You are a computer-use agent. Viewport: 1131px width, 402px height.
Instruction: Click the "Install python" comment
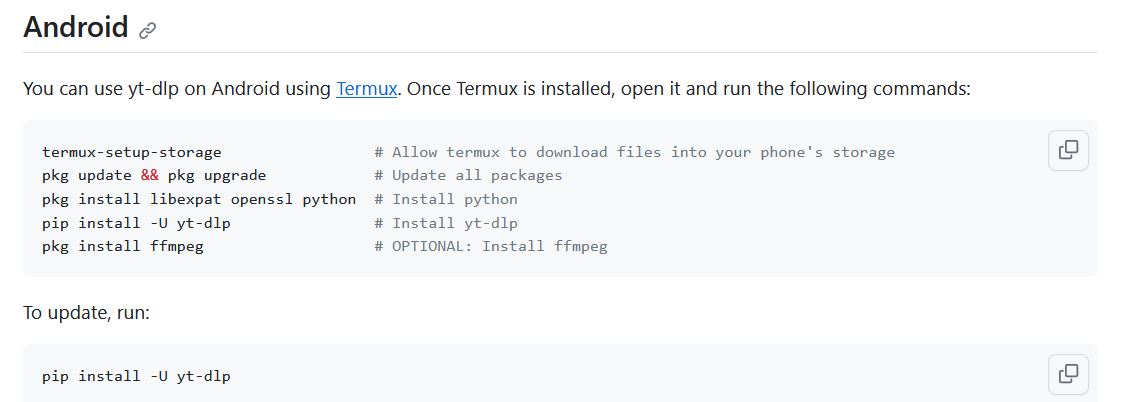(446, 199)
